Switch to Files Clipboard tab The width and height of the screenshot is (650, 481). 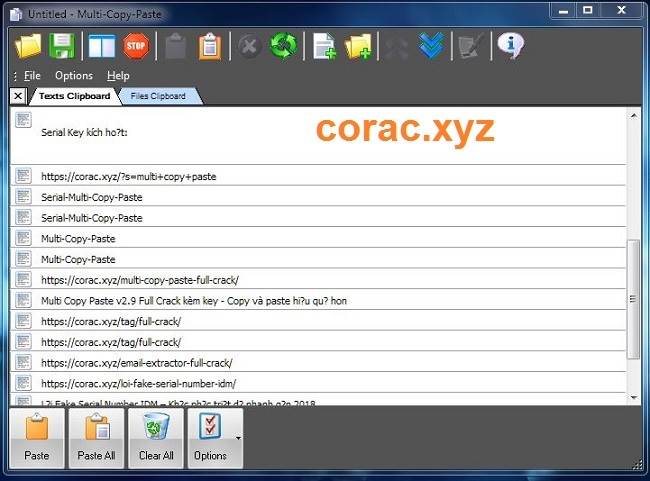pos(158,96)
